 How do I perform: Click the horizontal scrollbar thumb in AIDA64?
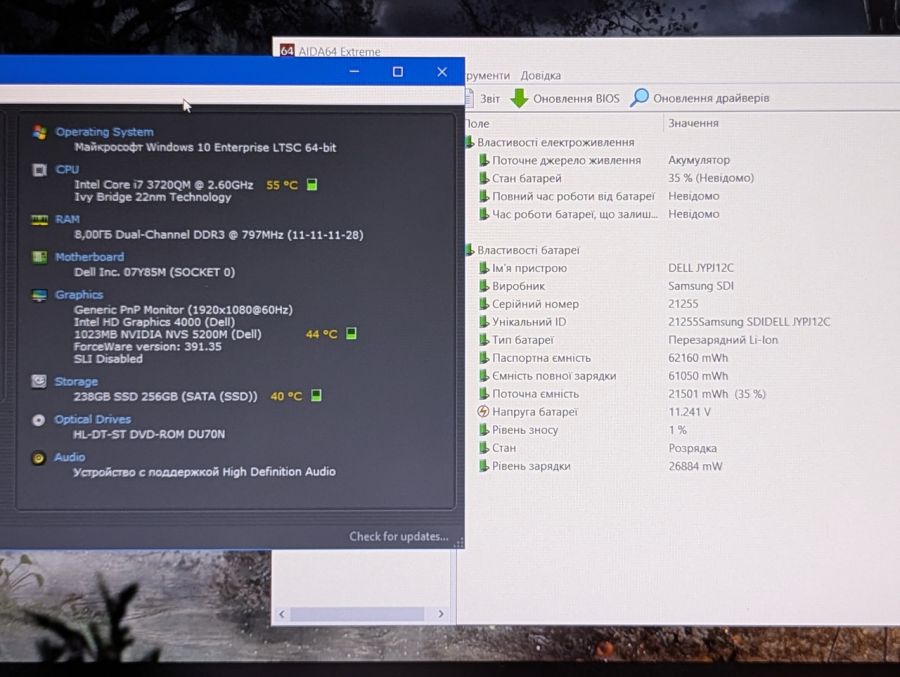point(357,614)
